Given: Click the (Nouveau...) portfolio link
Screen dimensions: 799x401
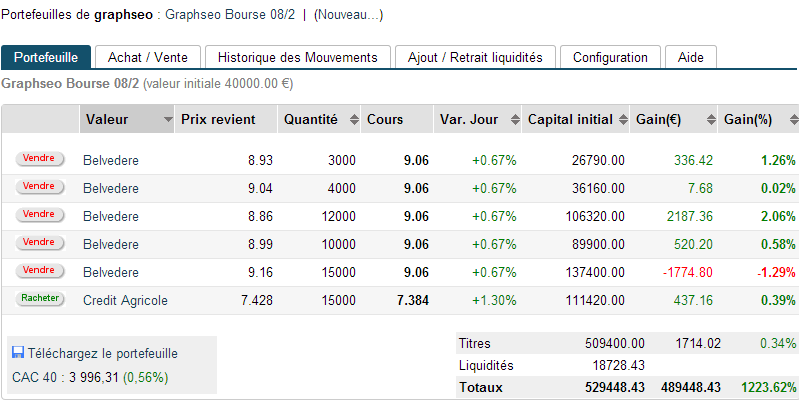Looking at the screenshot, I should pos(348,15).
